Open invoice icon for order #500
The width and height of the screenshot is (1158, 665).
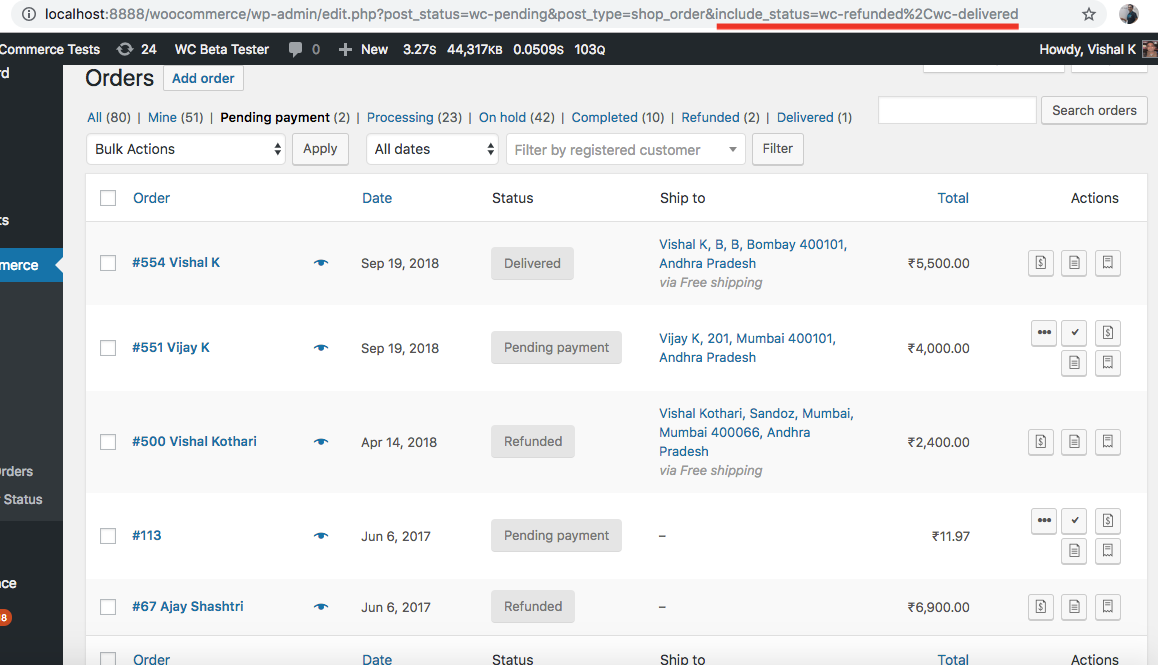coord(1041,442)
